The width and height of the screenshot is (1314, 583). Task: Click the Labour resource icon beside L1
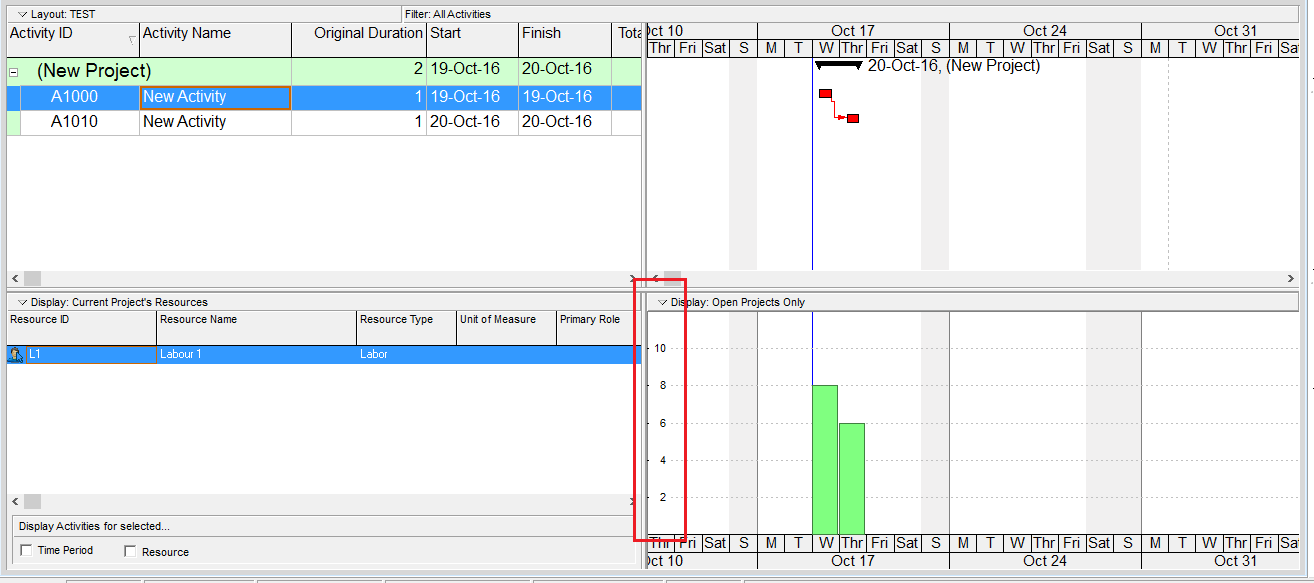coord(15,354)
